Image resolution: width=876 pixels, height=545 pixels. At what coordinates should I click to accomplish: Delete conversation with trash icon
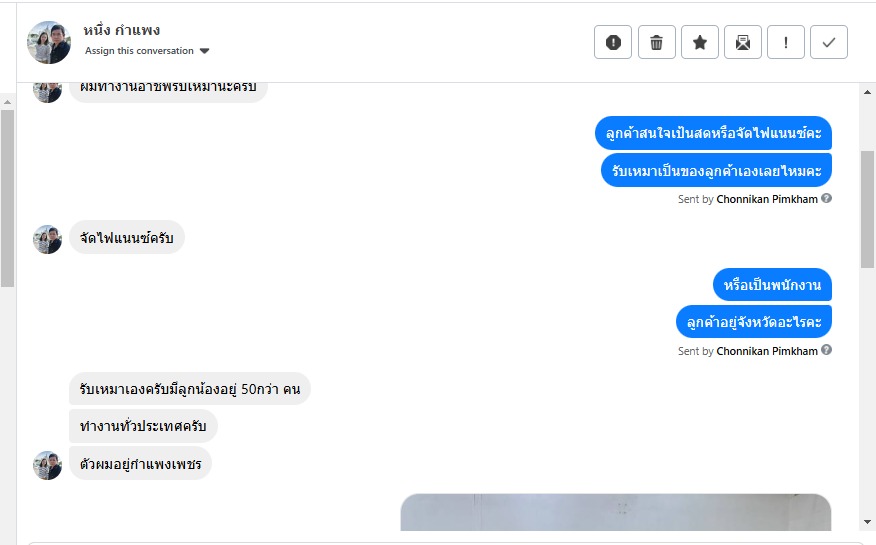(x=656, y=42)
